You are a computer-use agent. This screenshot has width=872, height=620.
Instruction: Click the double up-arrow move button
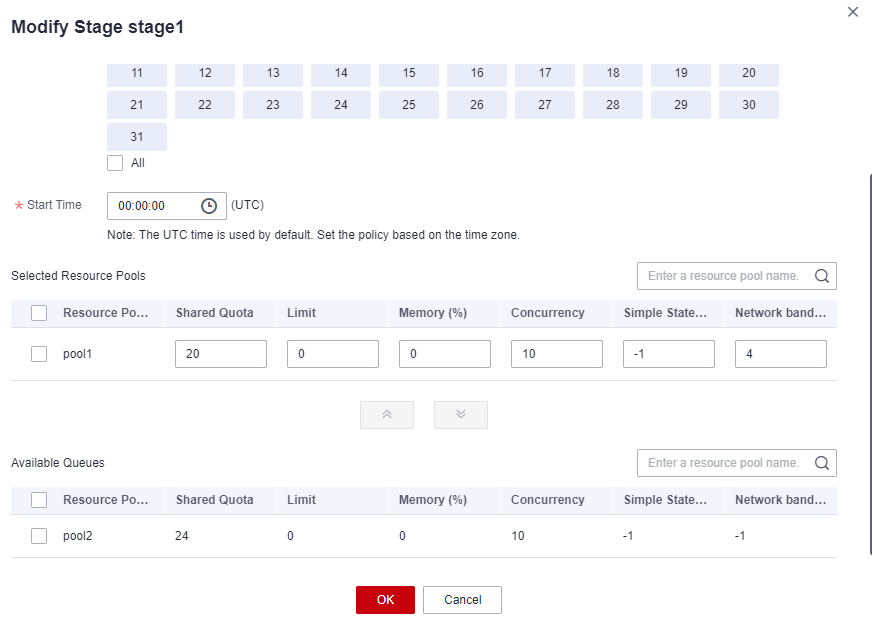coord(387,415)
